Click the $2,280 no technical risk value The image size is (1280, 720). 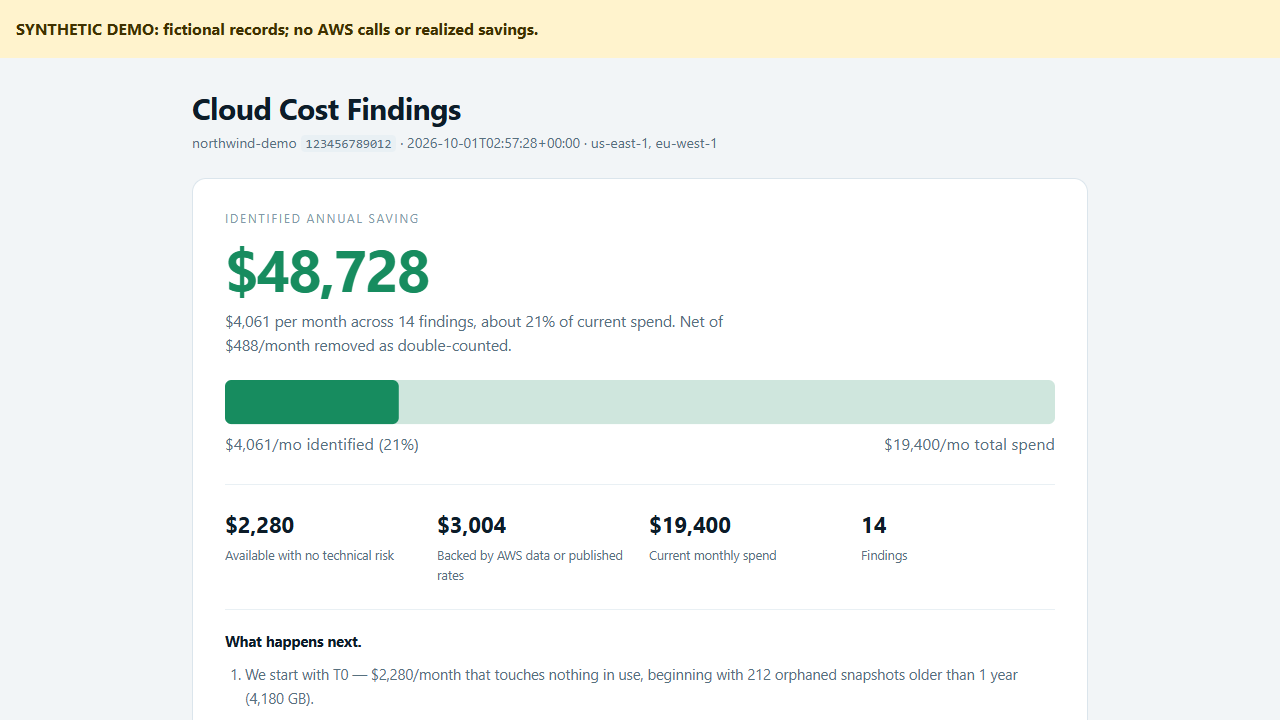[x=260, y=525]
